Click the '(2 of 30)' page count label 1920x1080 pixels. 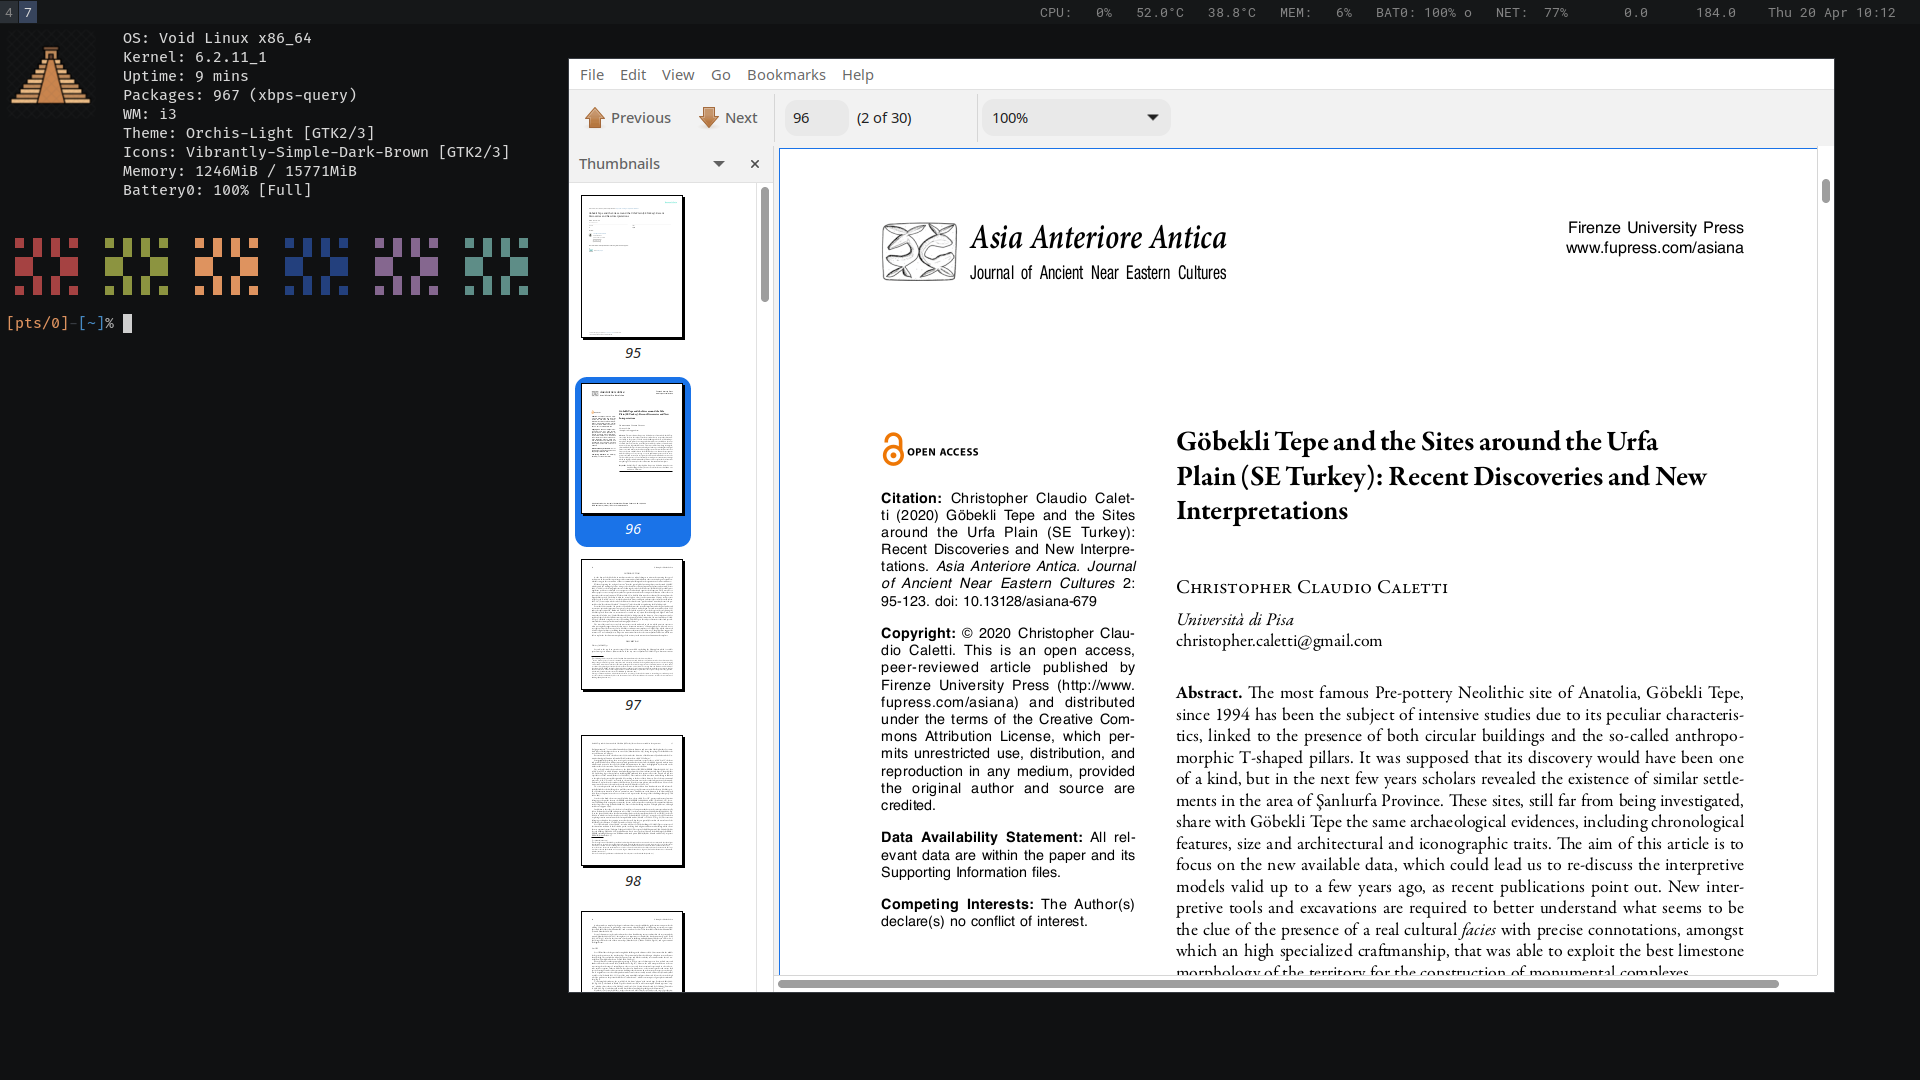[x=884, y=118]
